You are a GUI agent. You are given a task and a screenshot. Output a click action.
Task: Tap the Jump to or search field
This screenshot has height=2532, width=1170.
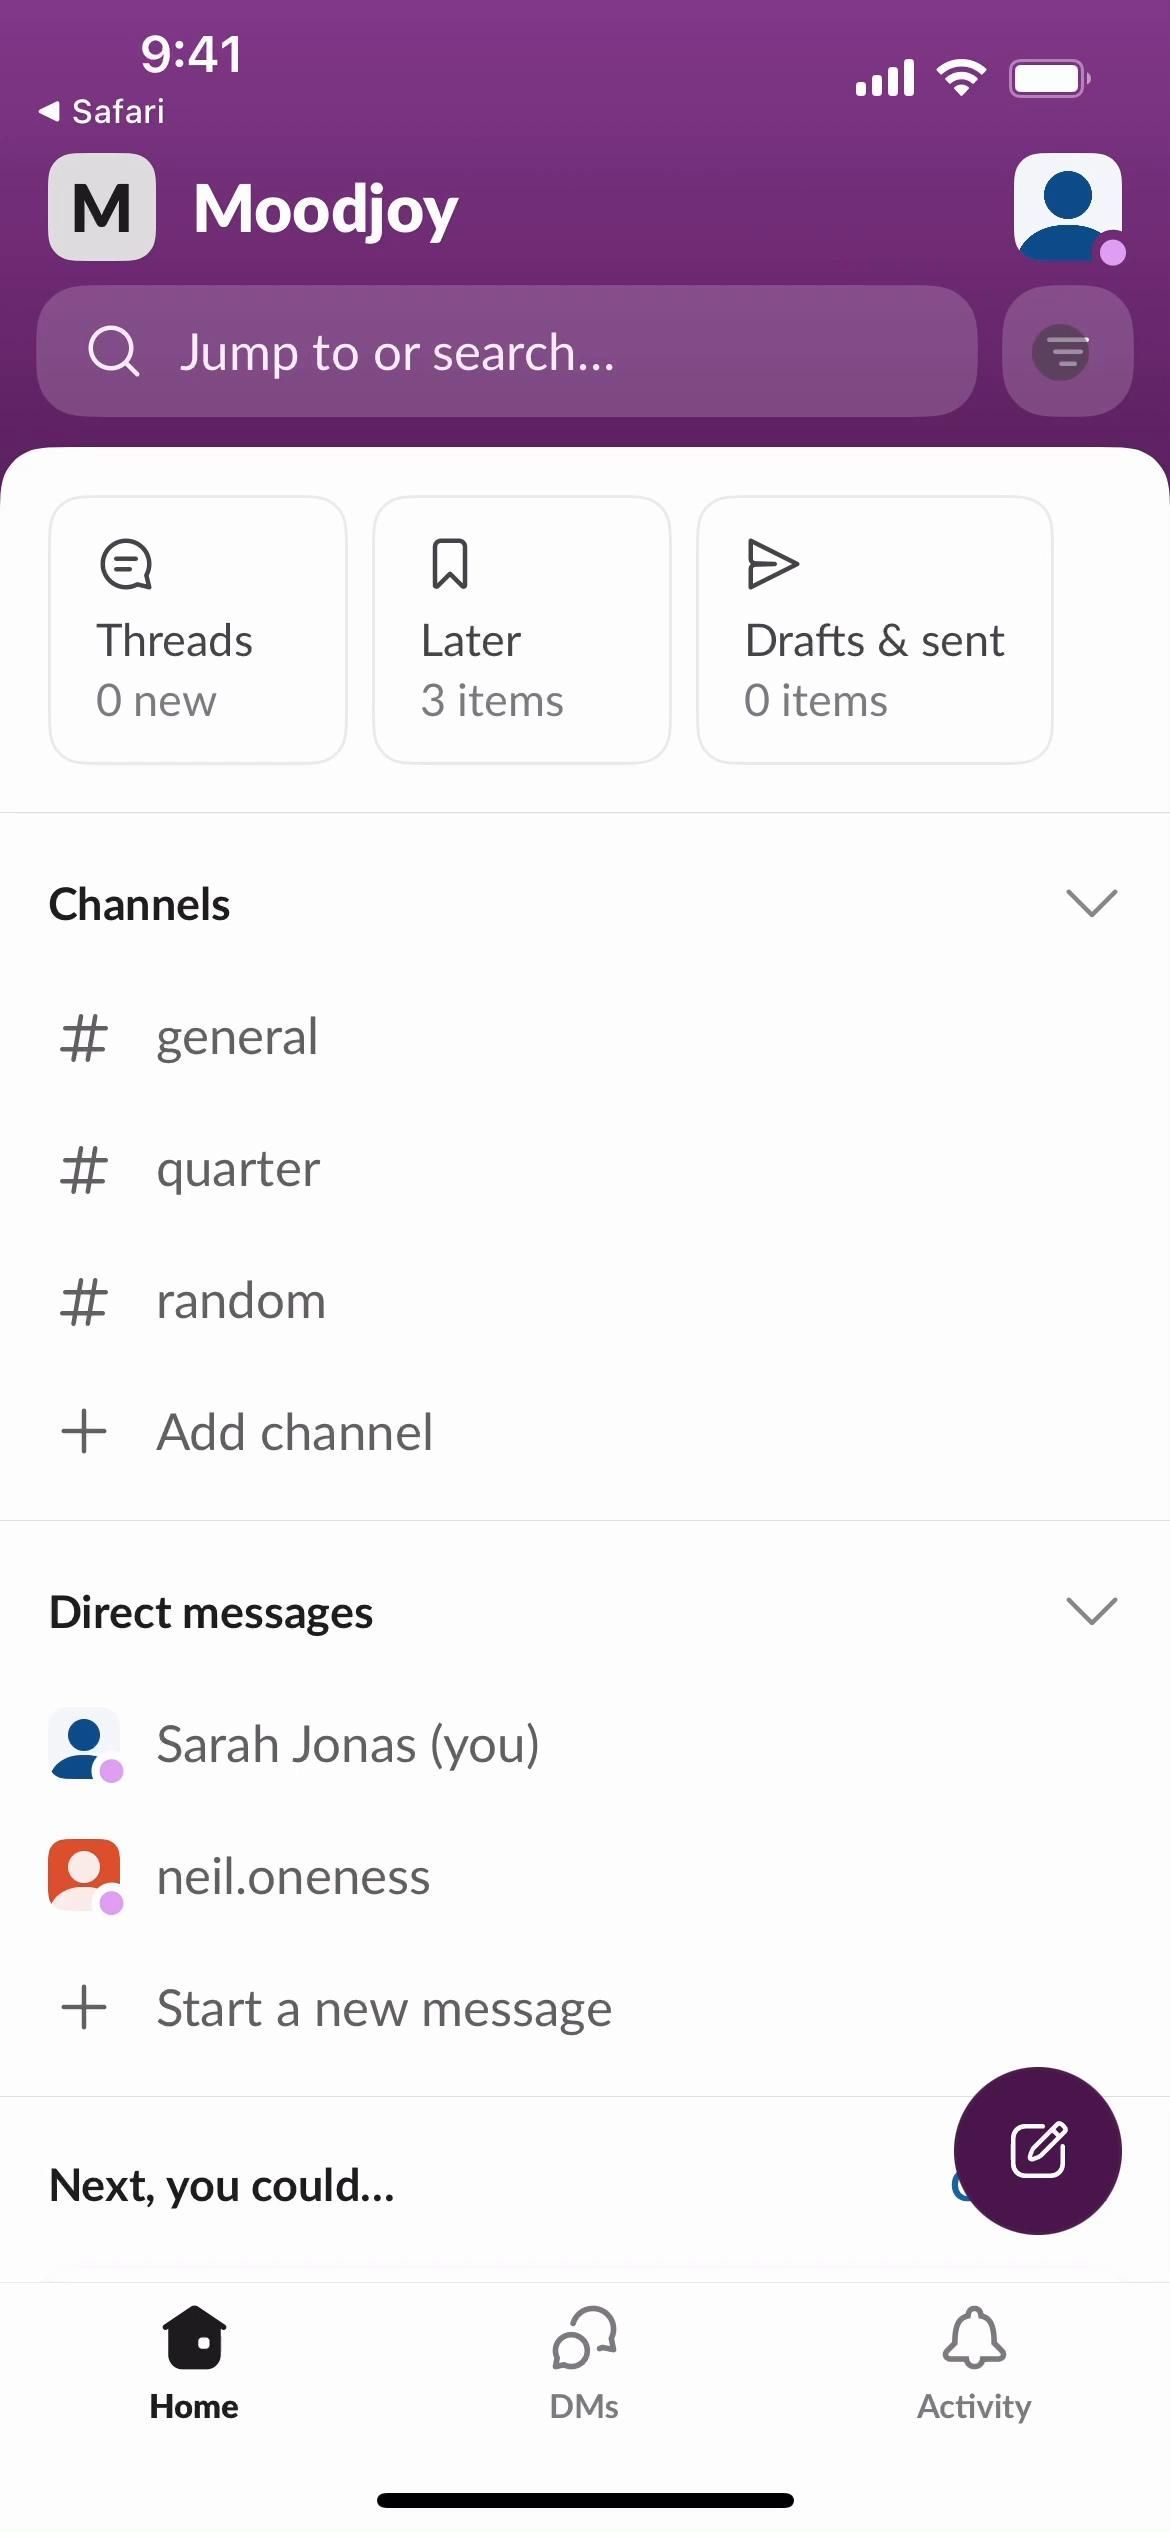pyautogui.click(x=506, y=351)
